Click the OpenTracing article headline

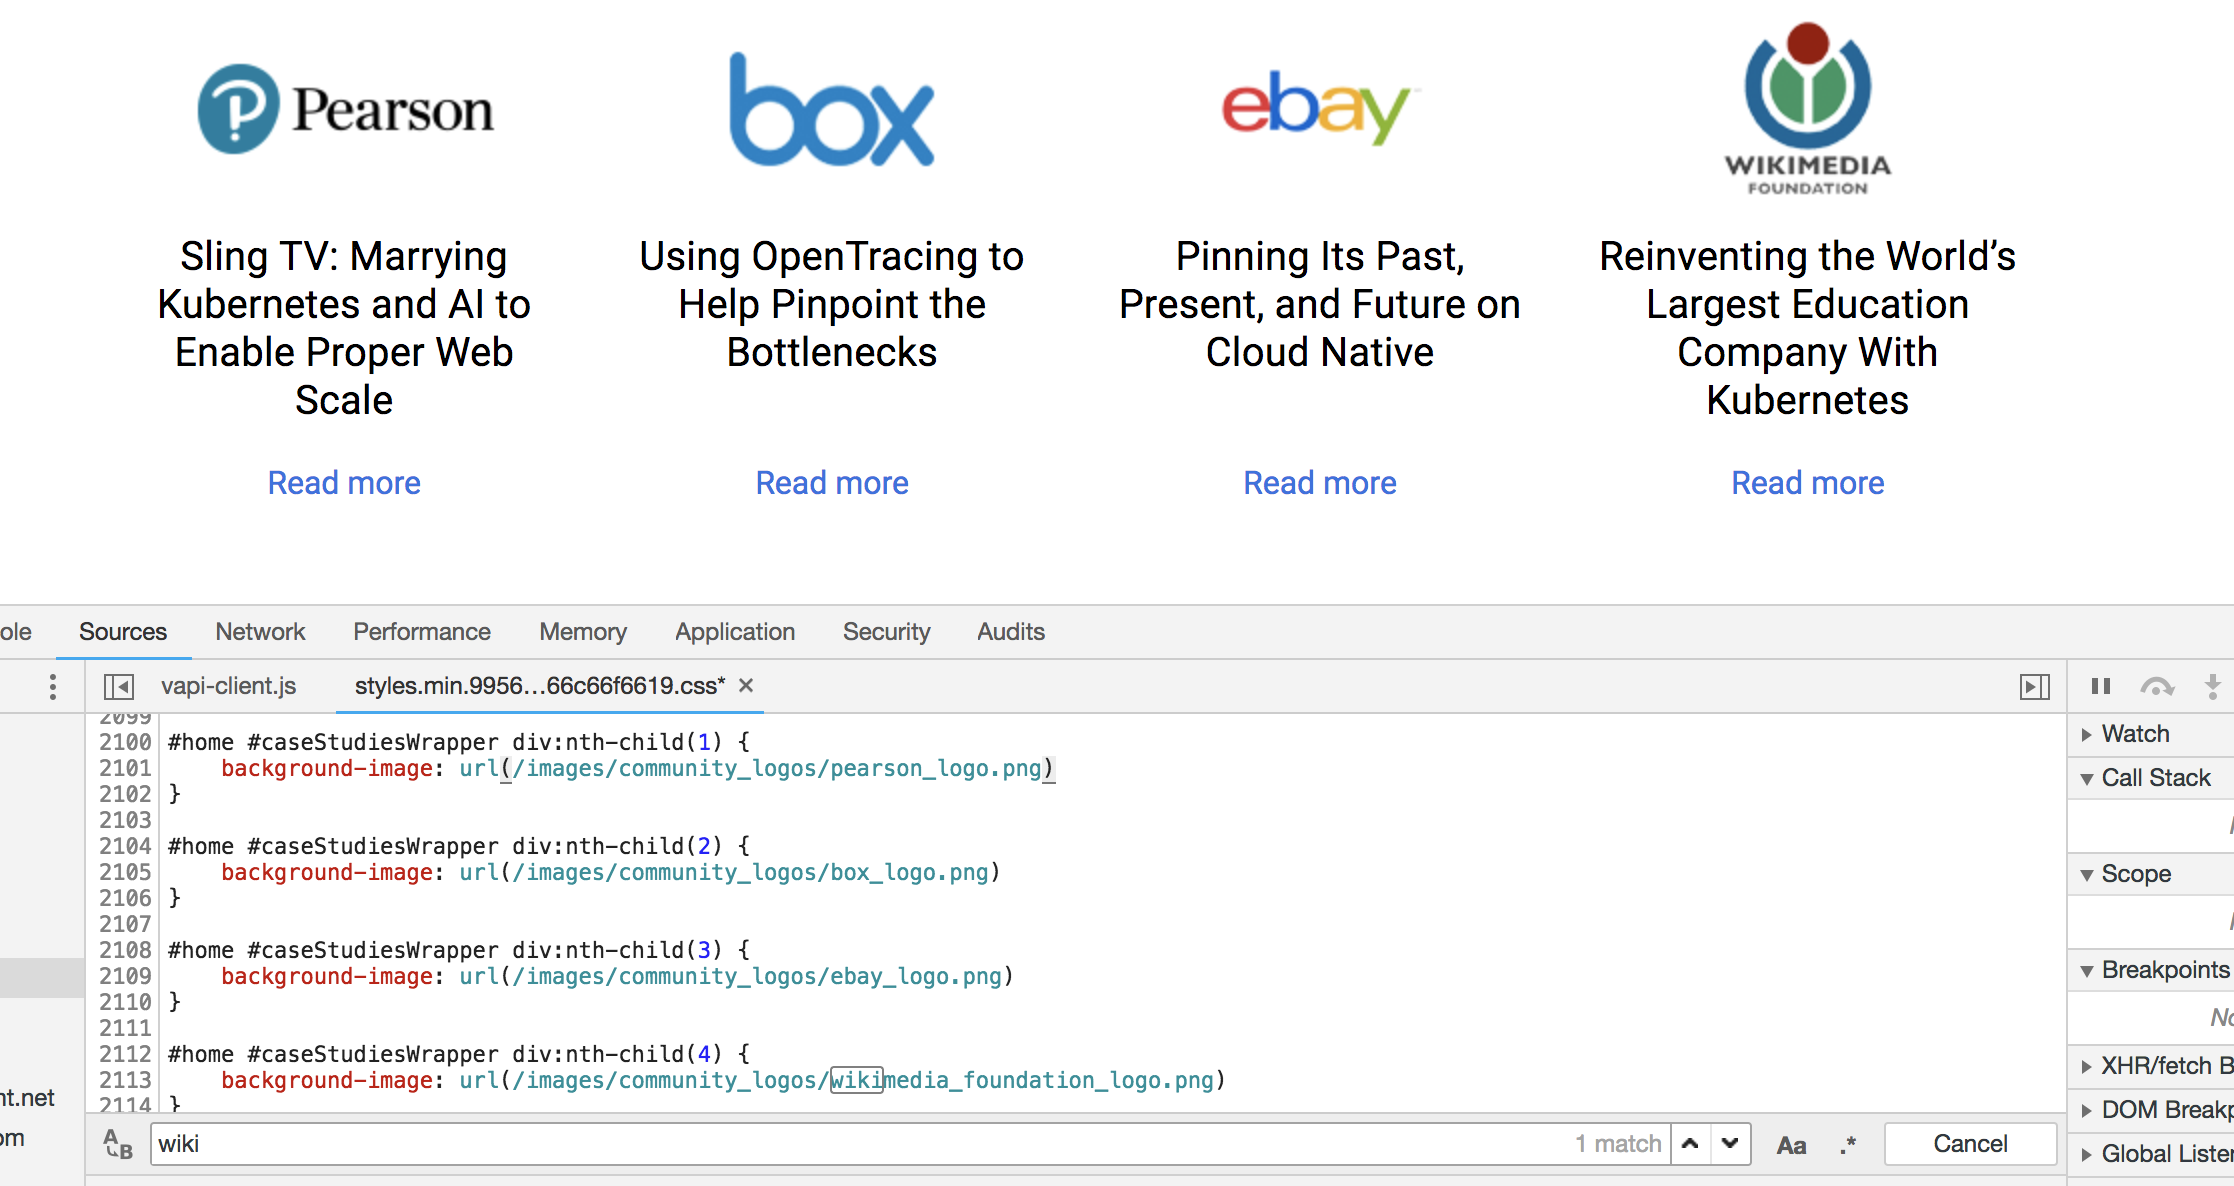pyautogui.click(x=832, y=304)
